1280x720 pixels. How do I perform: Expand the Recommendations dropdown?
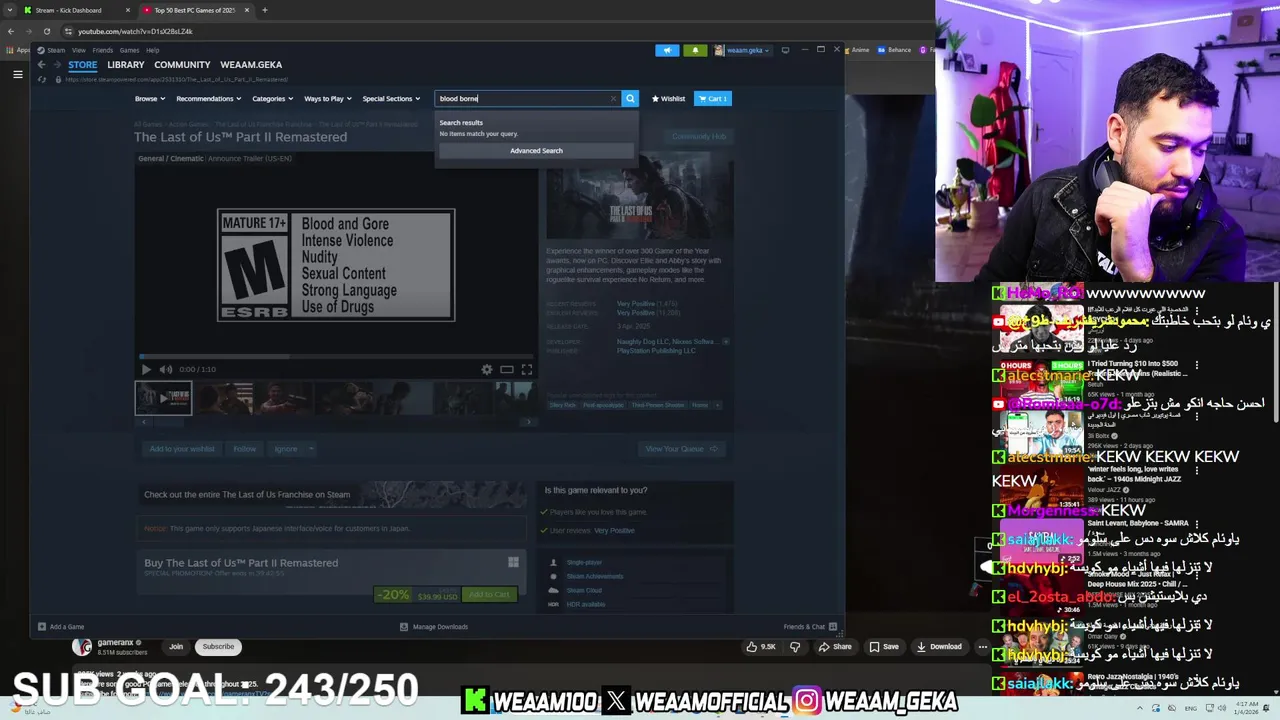209,99
